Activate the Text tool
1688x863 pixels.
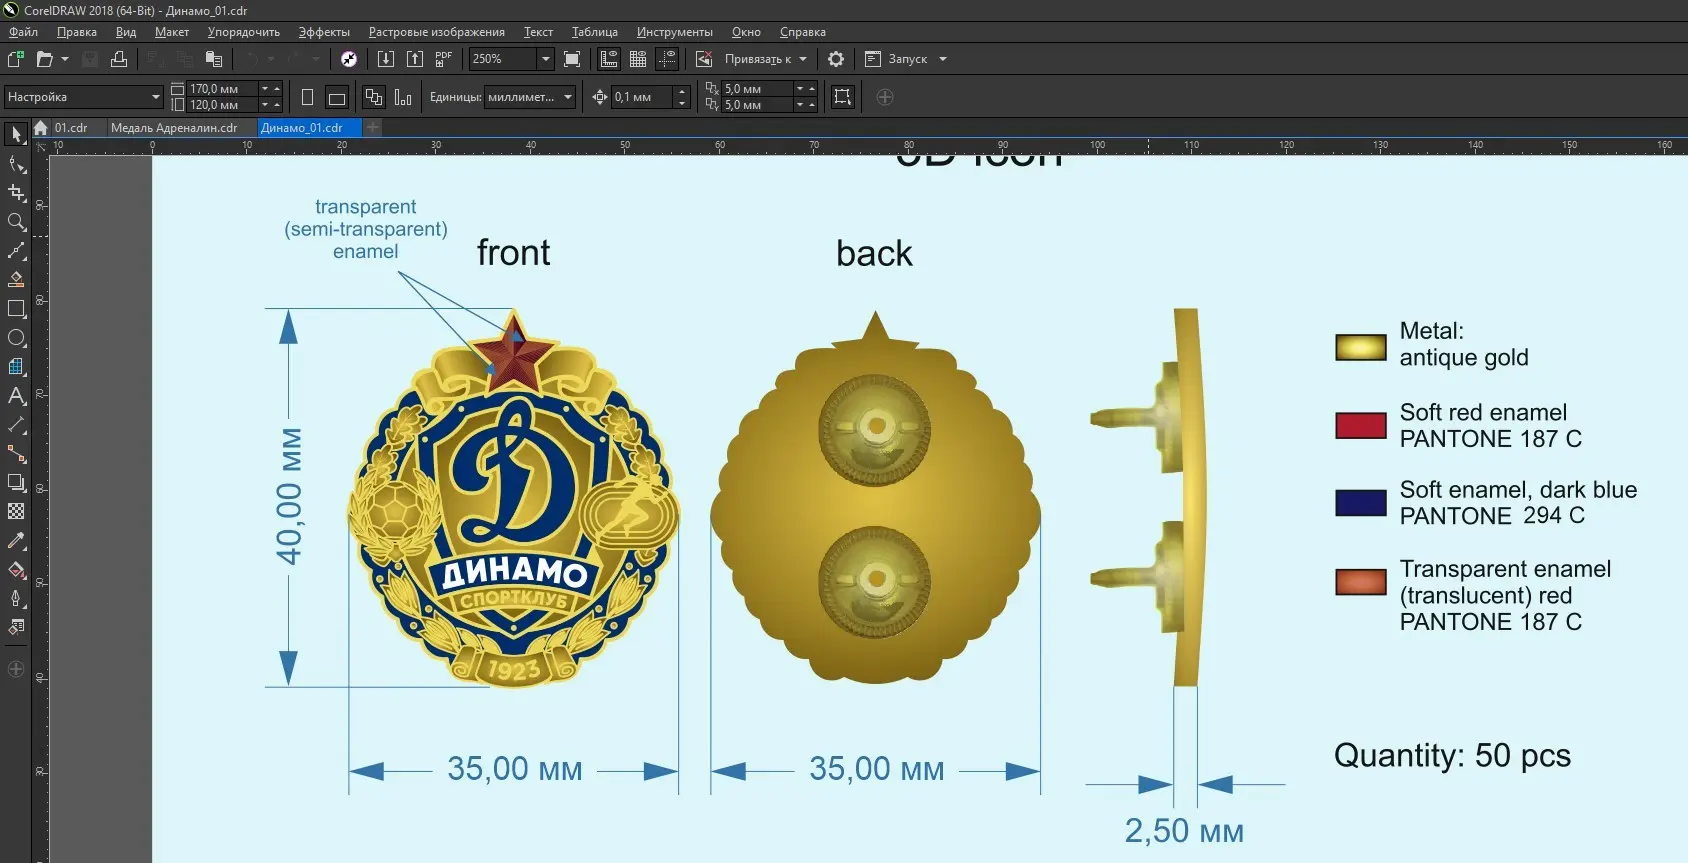(x=16, y=396)
